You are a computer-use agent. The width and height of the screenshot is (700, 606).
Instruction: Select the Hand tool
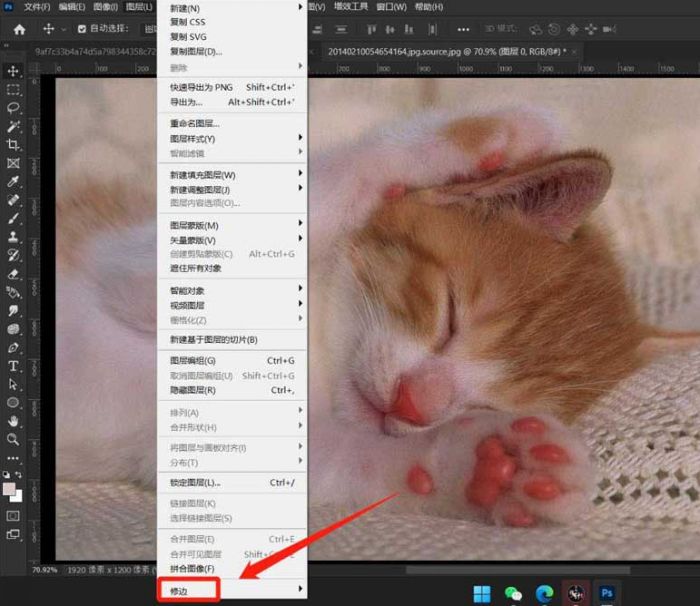[x=14, y=420]
